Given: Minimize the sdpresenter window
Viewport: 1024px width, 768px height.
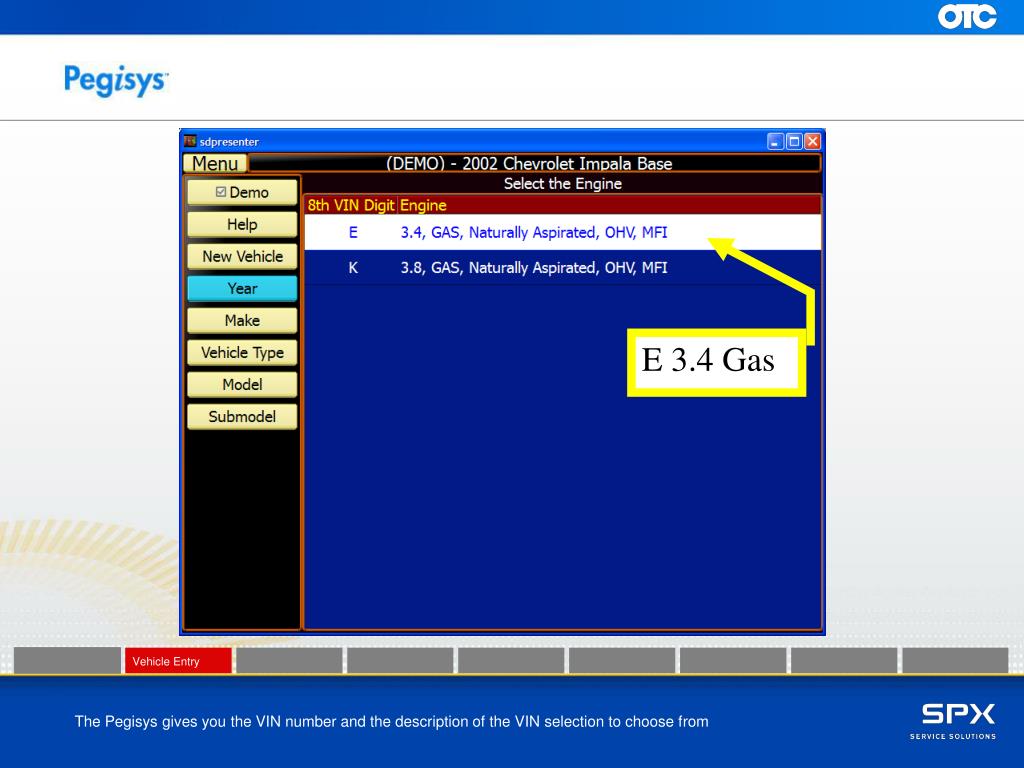Looking at the screenshot, I should click(775, 142).
